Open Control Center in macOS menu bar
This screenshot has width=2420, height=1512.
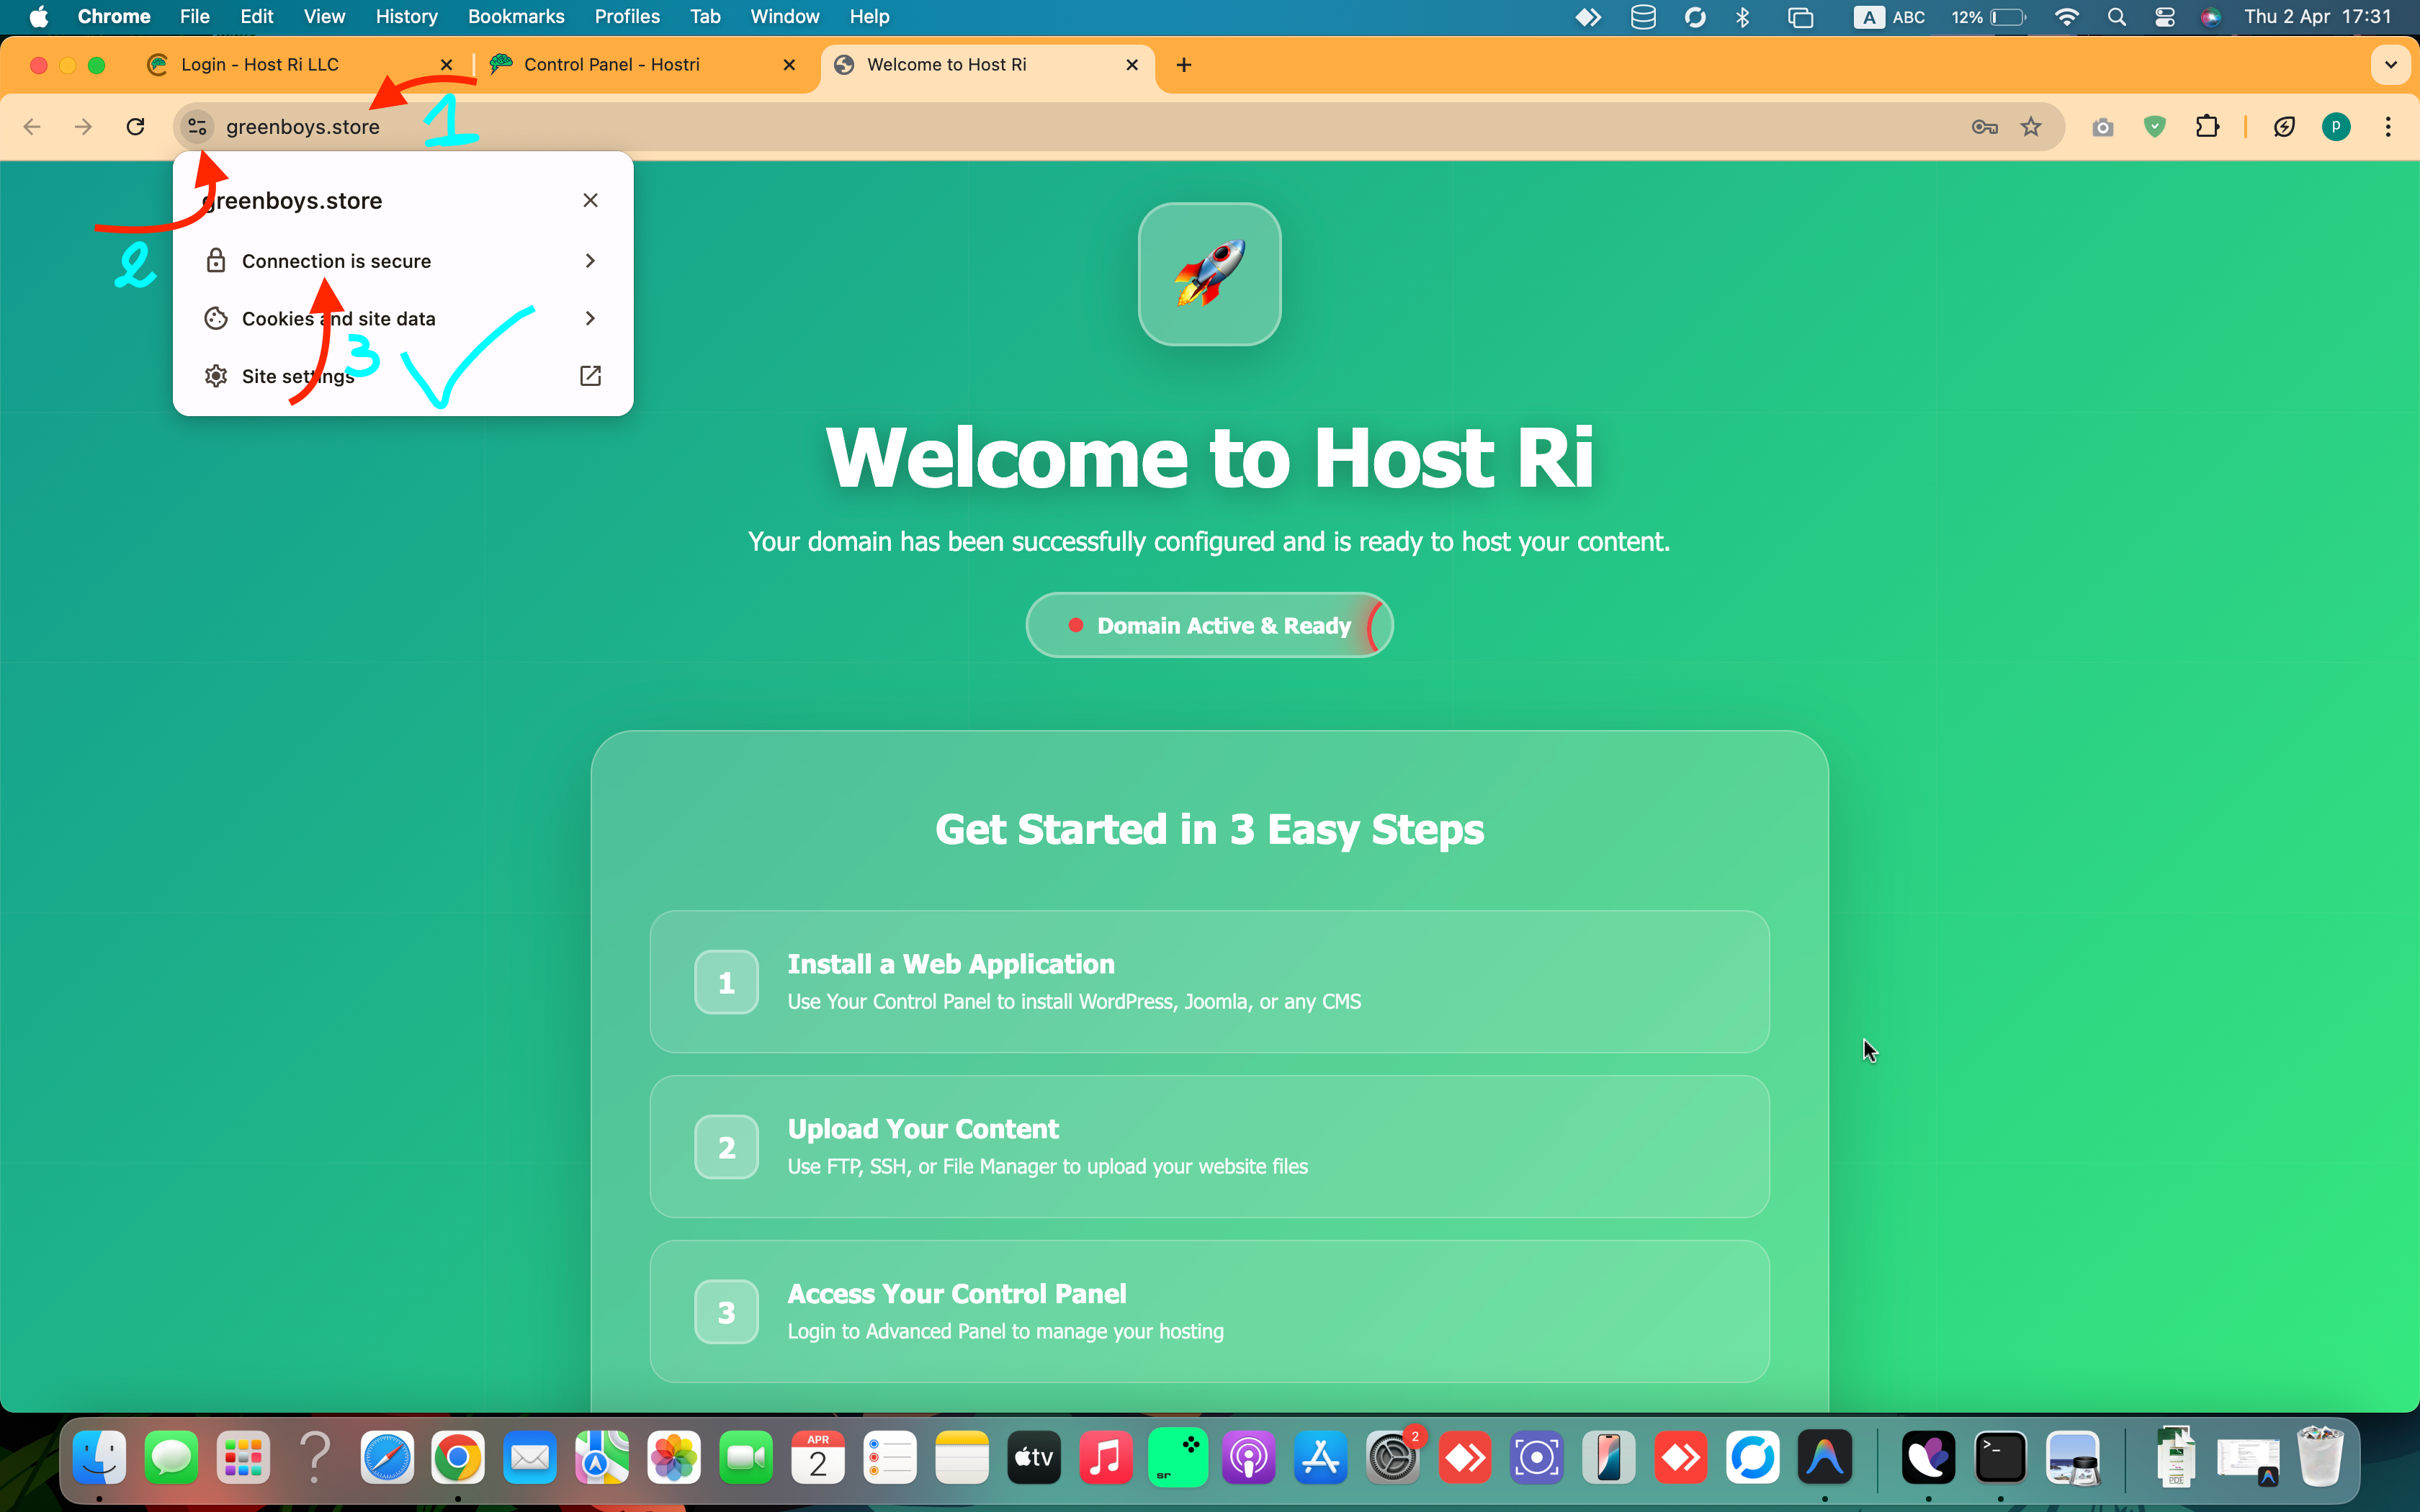[2164, 17]
